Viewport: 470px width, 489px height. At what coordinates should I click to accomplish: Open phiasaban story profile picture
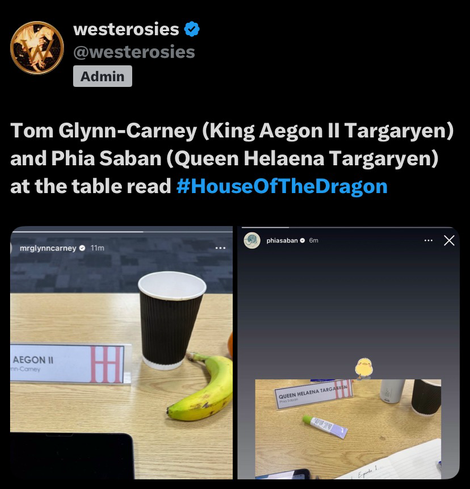(x=252, y=240)
